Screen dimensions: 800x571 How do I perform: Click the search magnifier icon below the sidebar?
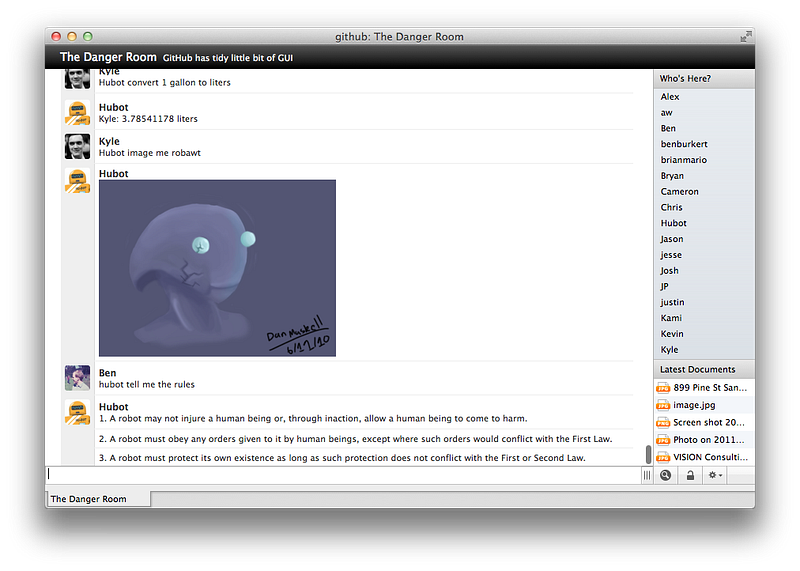(665, 476)
